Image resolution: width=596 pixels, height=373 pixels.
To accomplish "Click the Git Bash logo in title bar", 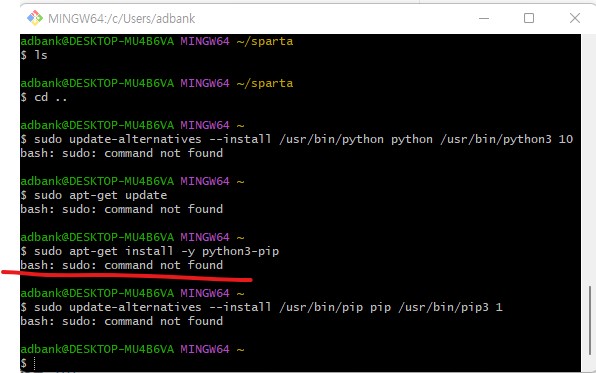I will 35,18.
